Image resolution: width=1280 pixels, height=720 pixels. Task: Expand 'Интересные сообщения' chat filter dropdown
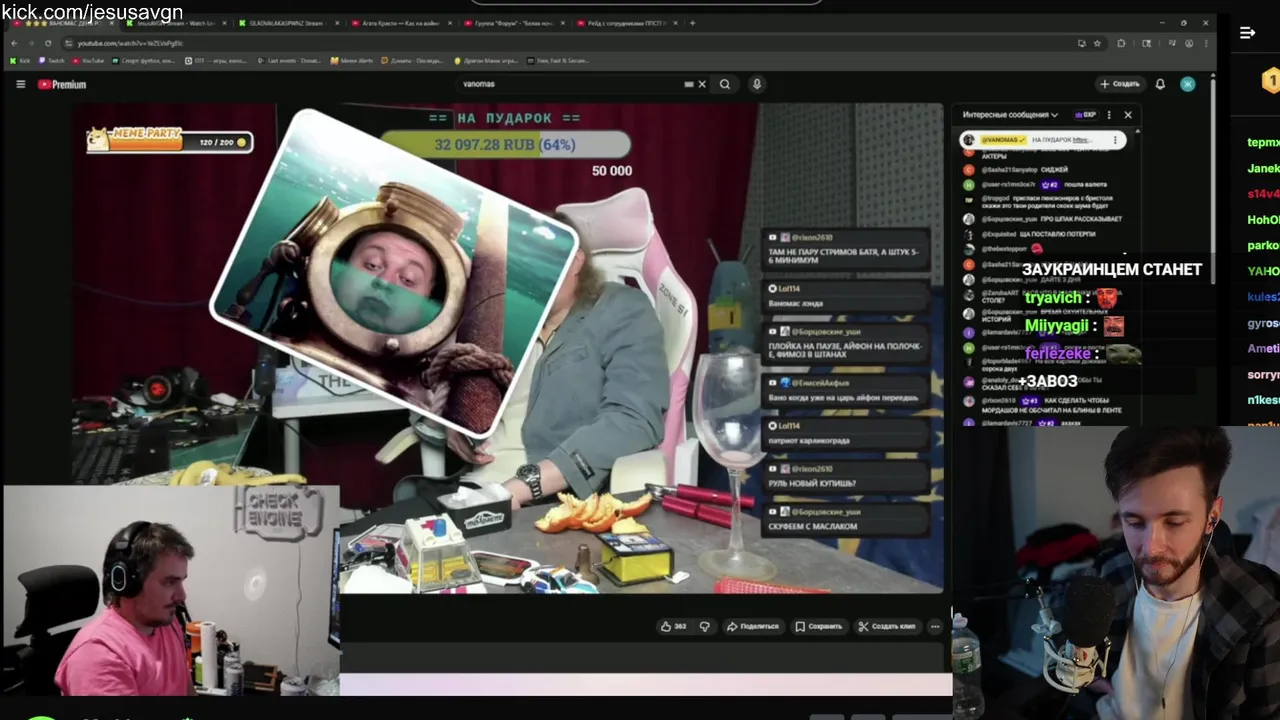click(x=1010, y=114)
